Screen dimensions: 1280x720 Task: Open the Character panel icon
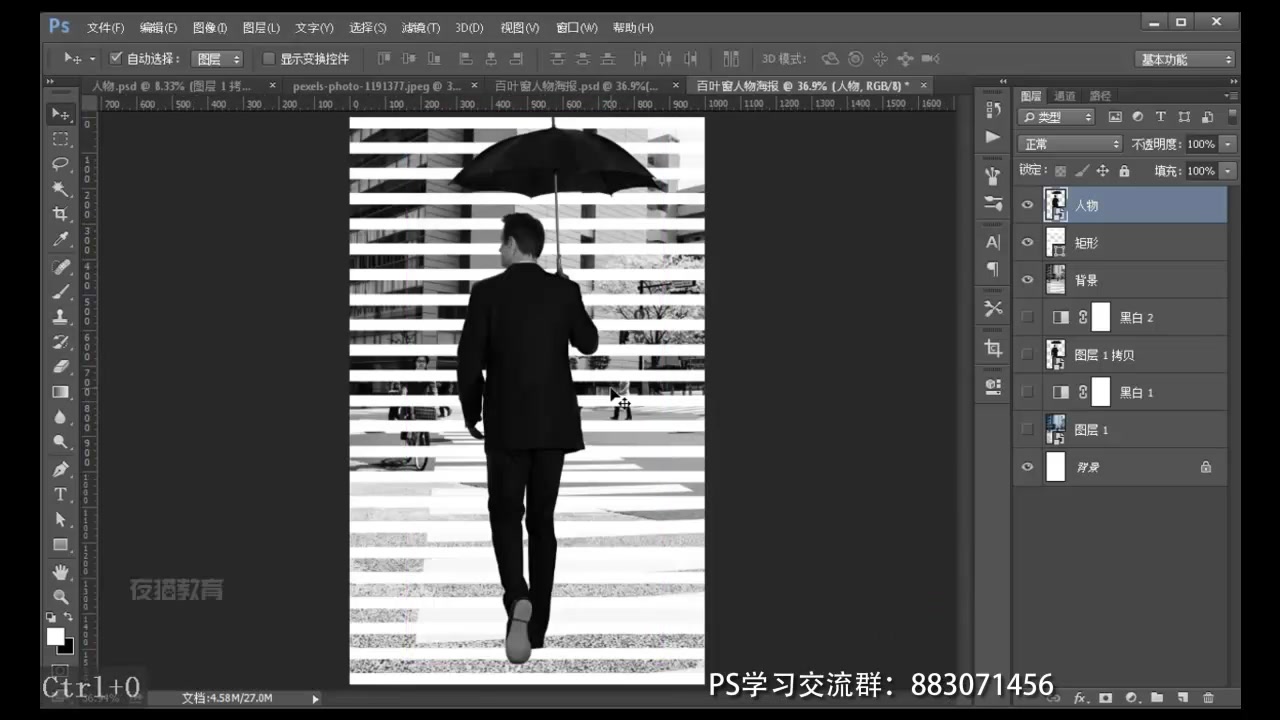coord(993,242)
